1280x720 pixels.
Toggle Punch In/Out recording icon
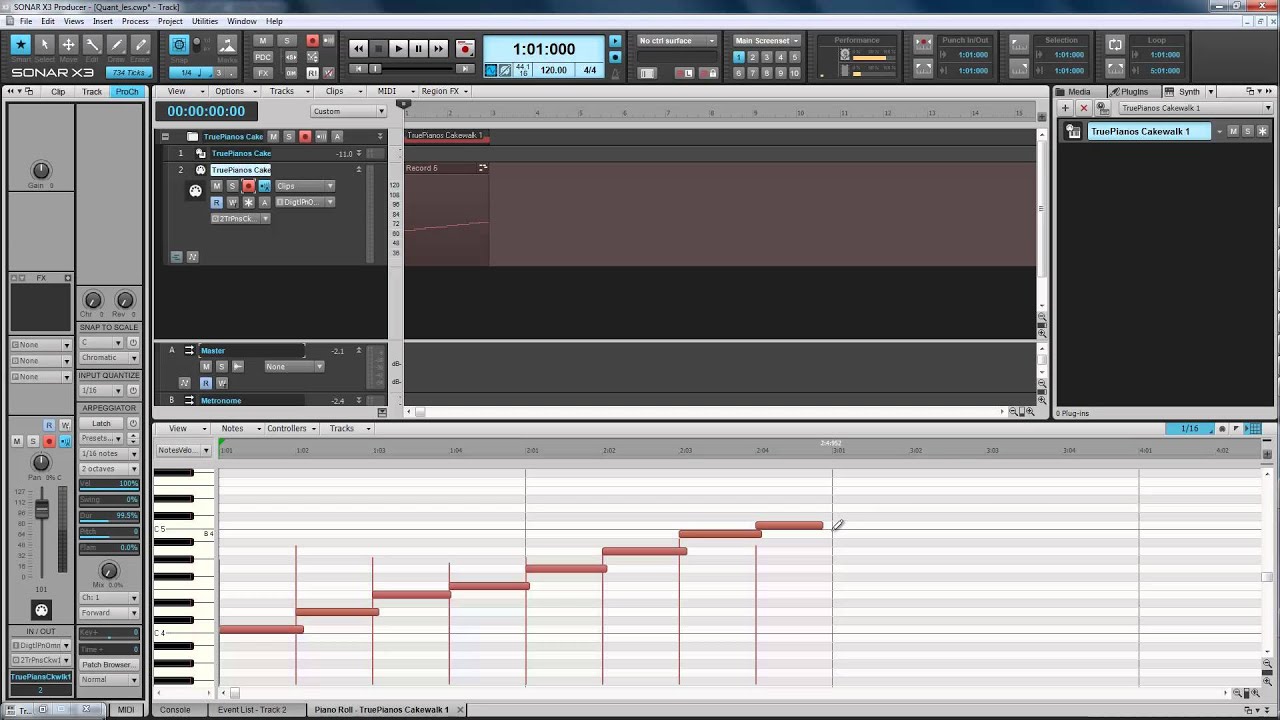click(923, 45)
